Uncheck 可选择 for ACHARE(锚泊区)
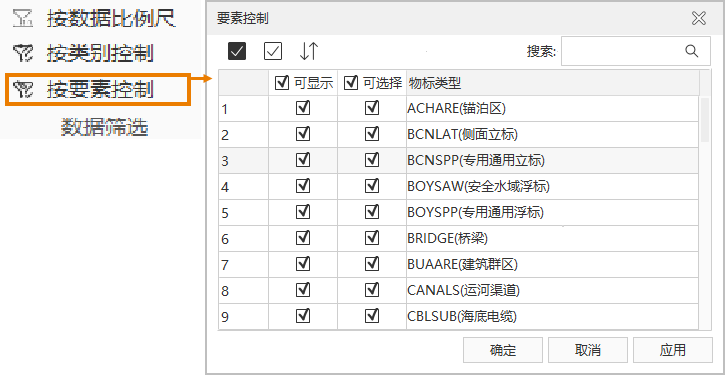This screenshot has width=725, height=375. [x=372, y=108]
